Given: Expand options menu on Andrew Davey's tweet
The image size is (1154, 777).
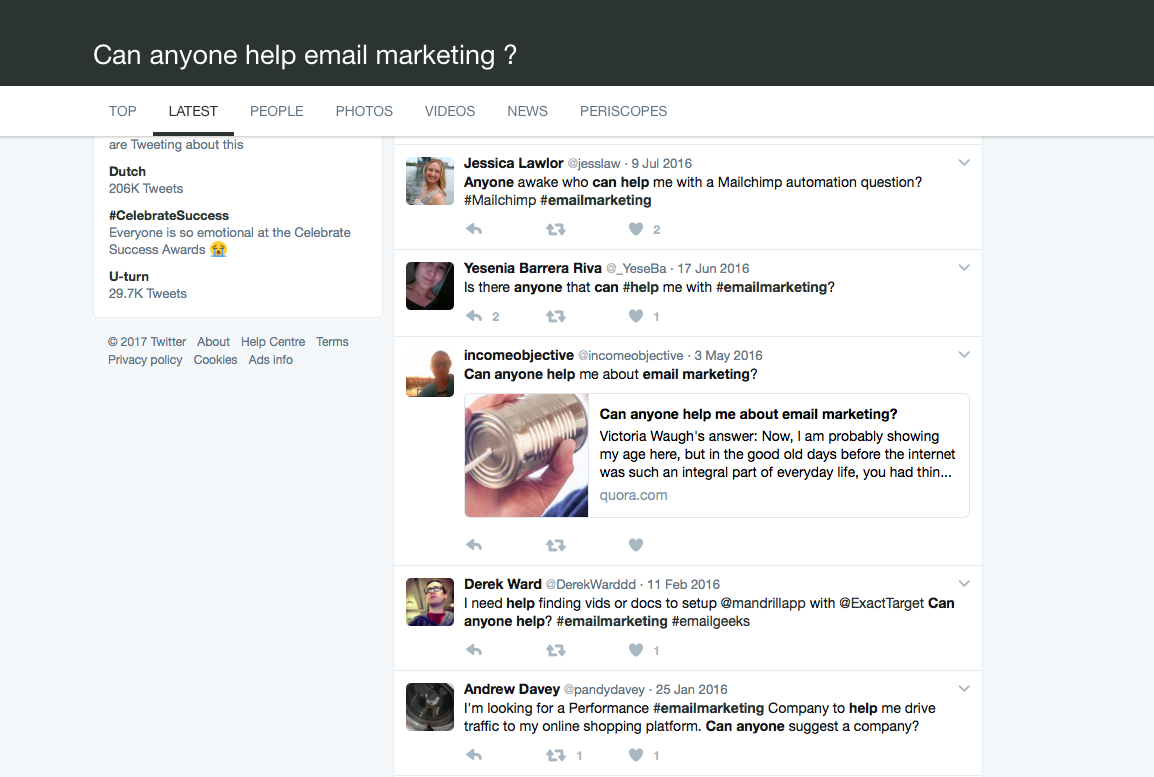Looking at the screenshot, I should pyautogui.click(x=964, y=689).
